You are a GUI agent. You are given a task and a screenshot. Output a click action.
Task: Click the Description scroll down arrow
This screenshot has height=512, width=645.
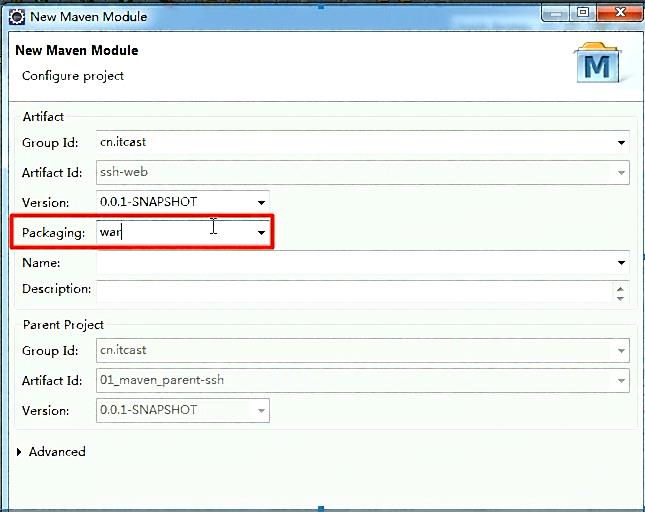click(620, 299)
